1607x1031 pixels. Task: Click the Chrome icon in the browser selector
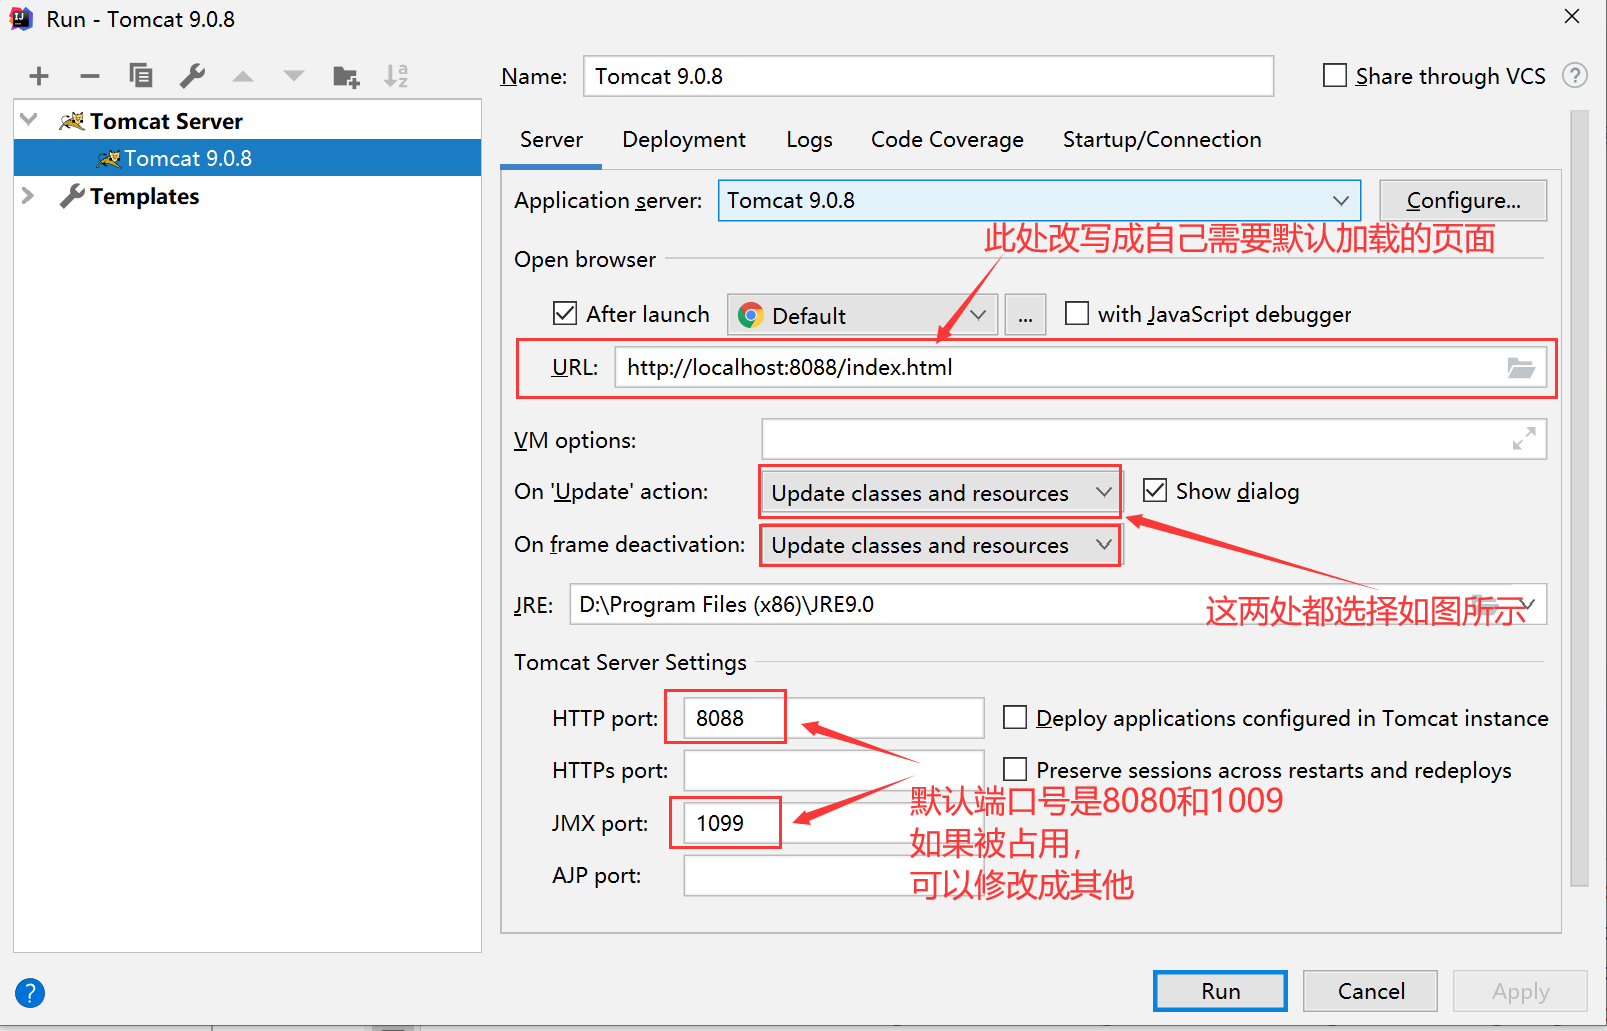pyautogui.click(x=750, y=316)
